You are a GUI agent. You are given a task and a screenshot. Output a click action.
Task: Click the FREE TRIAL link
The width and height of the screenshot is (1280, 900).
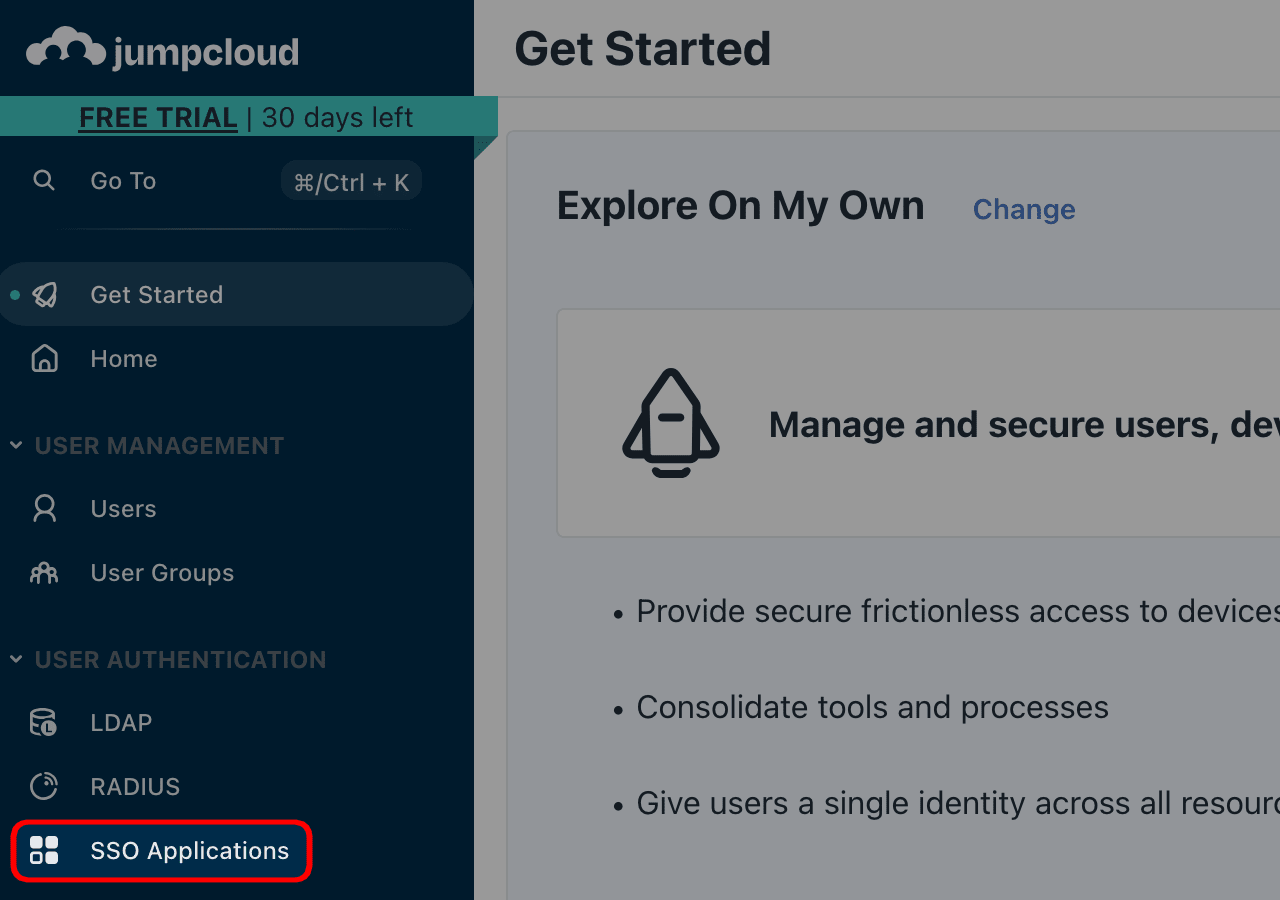(158, 117)
